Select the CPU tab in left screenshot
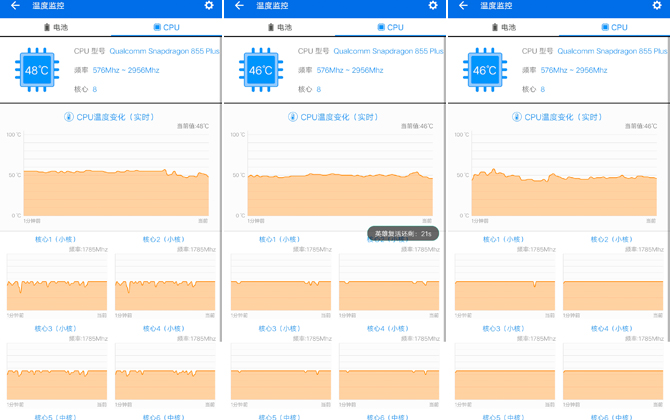This screenshot has width=670, height=420. pyautogui.click(x=167, y=27)
